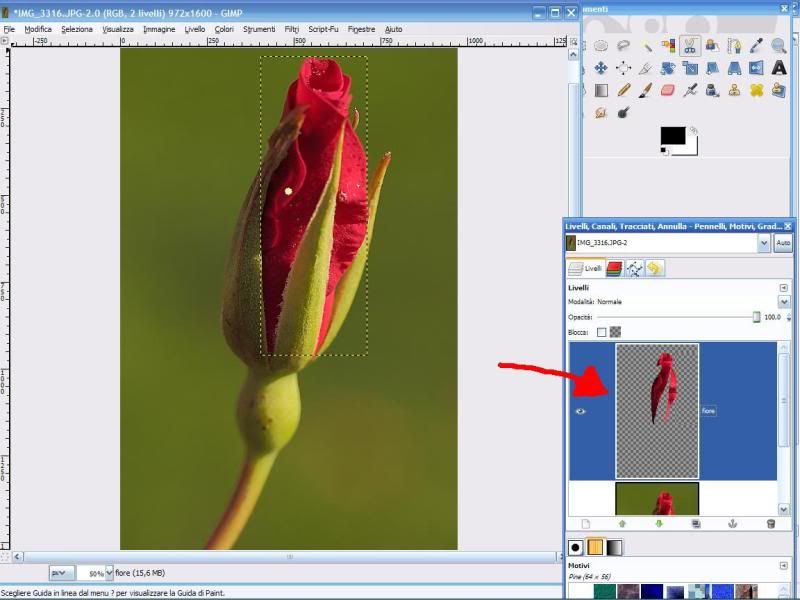Select the Zoom magnifier tool

point(779,46)
